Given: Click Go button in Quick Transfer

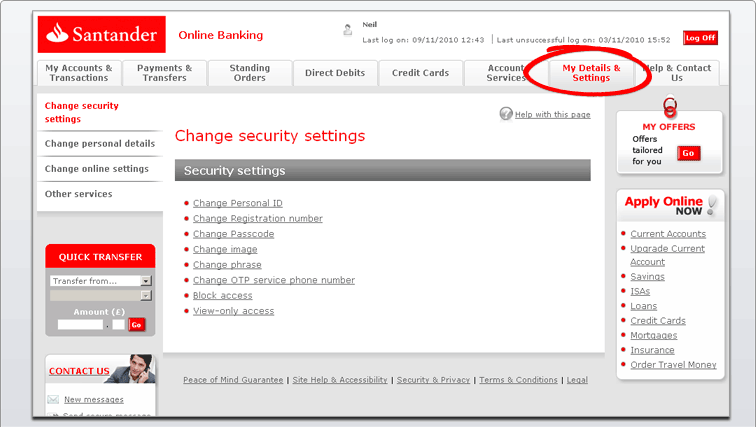Looking at the screenshot, I should point(136,325).
